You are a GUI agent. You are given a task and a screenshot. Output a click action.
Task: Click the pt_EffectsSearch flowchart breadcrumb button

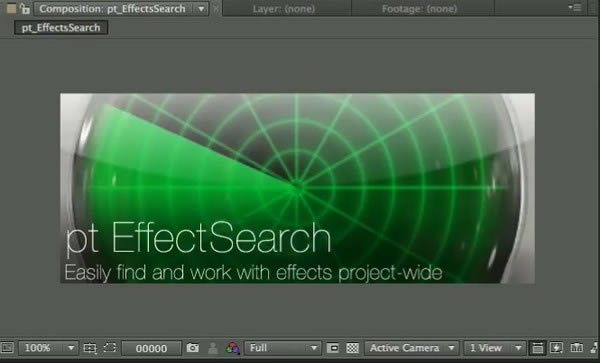coord(61,28)
